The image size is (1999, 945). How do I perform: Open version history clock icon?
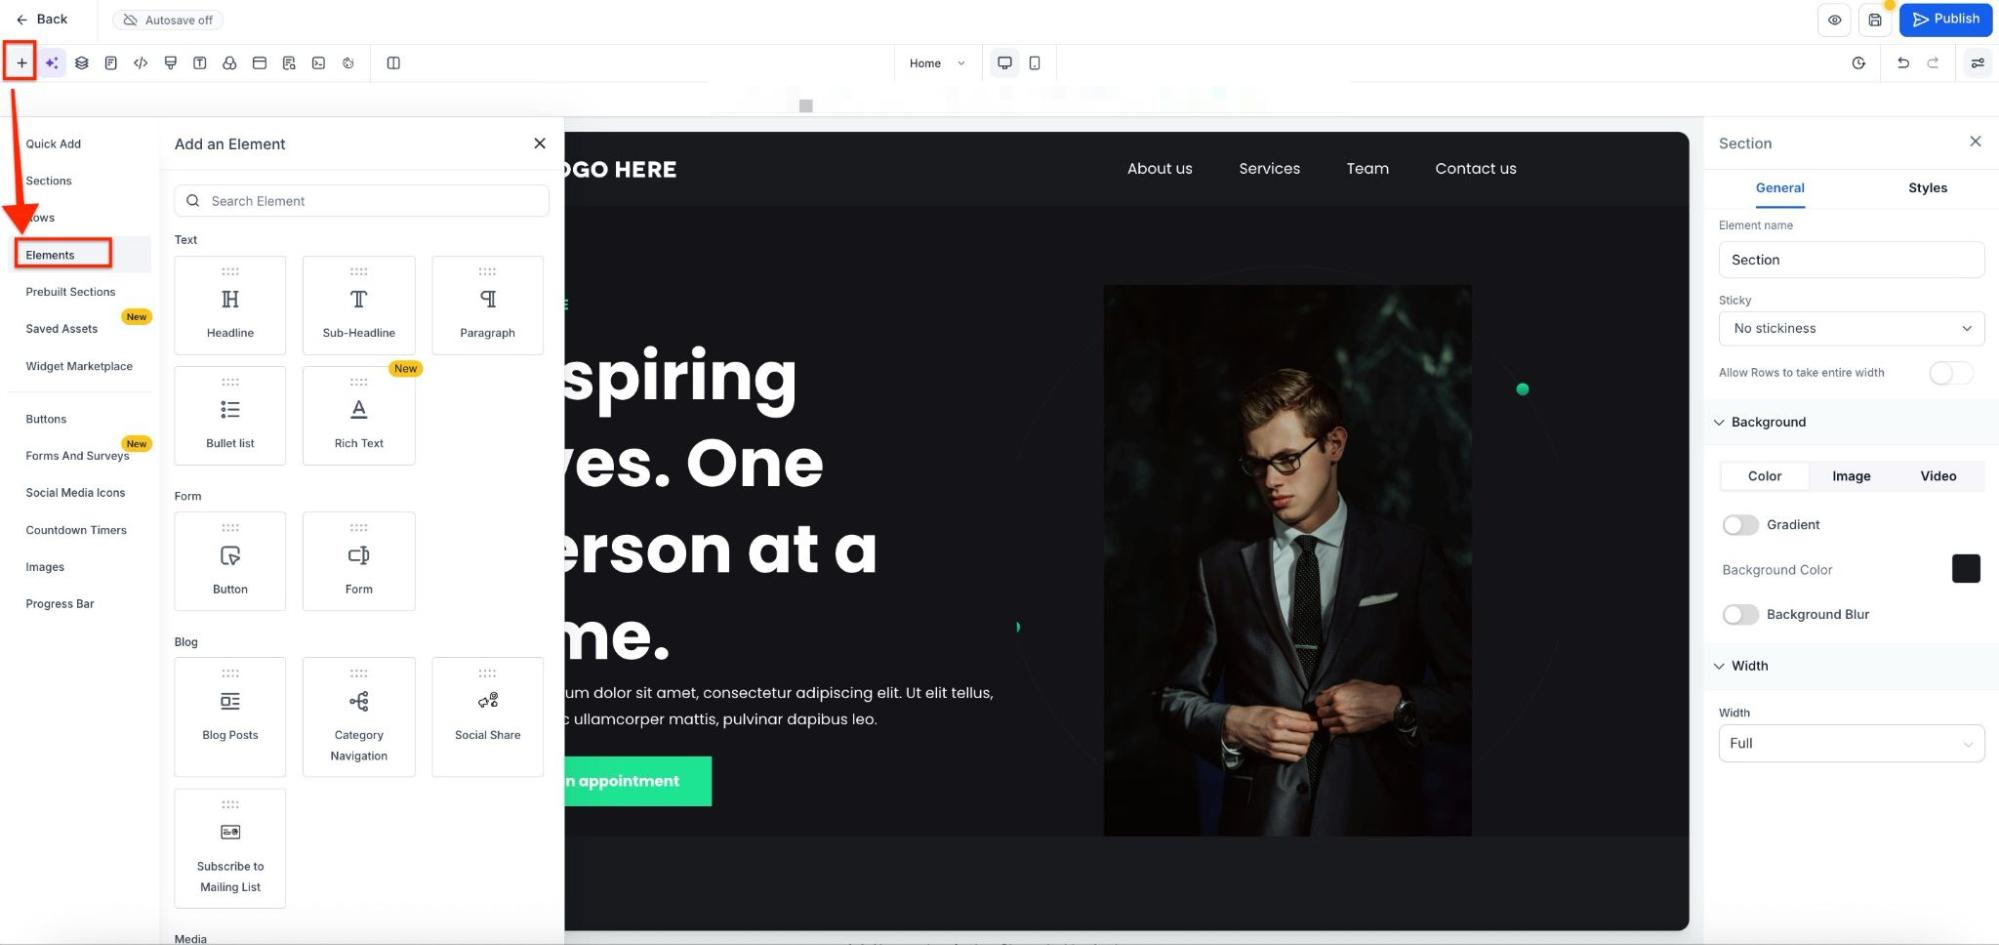[x=1858, y=63]
